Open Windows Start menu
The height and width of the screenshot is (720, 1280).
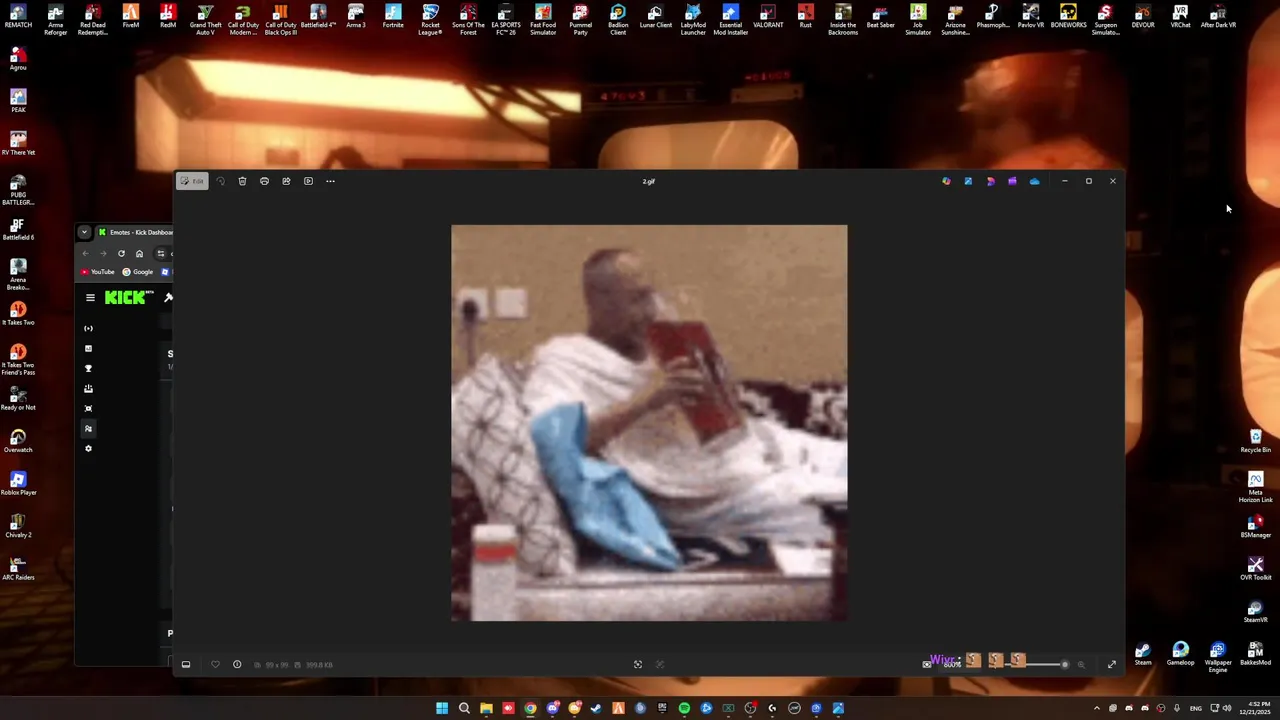[442, 708]
